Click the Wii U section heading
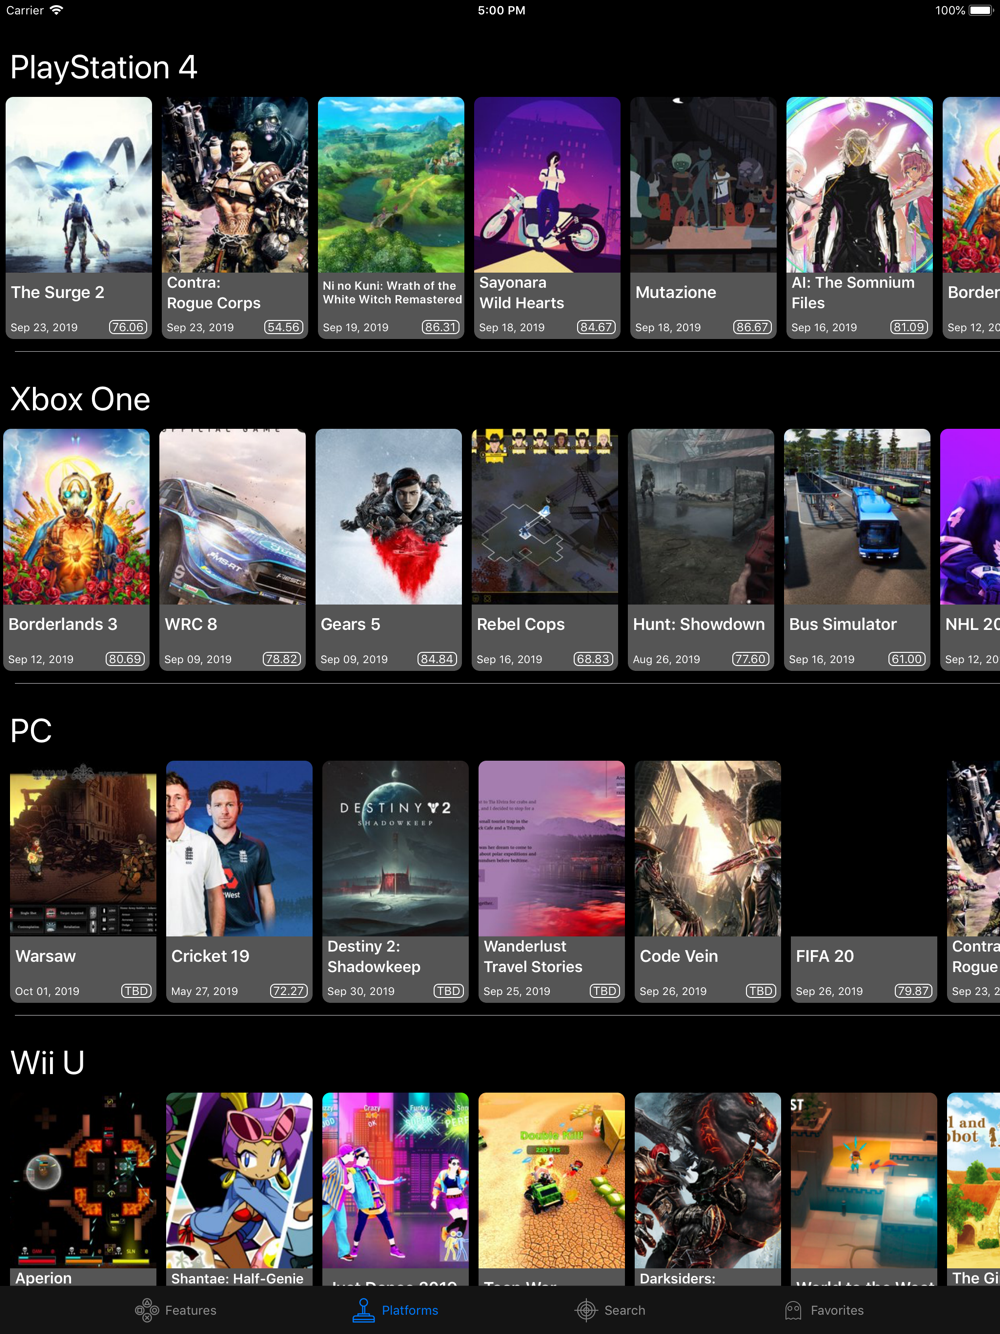This screenshot has height=1334, width=1000. (47, 1062)
